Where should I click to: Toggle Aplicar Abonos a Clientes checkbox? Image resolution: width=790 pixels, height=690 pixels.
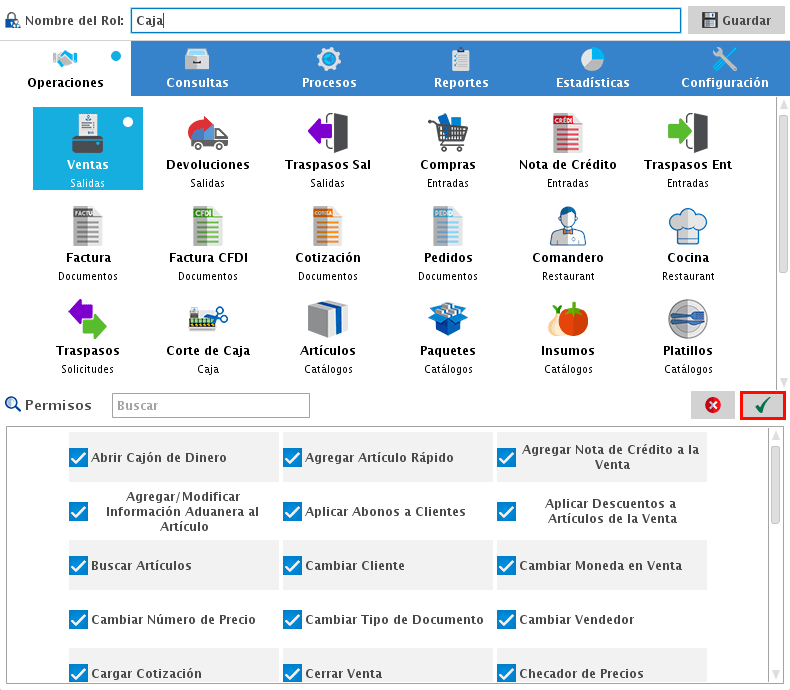(x=293, y=511)
